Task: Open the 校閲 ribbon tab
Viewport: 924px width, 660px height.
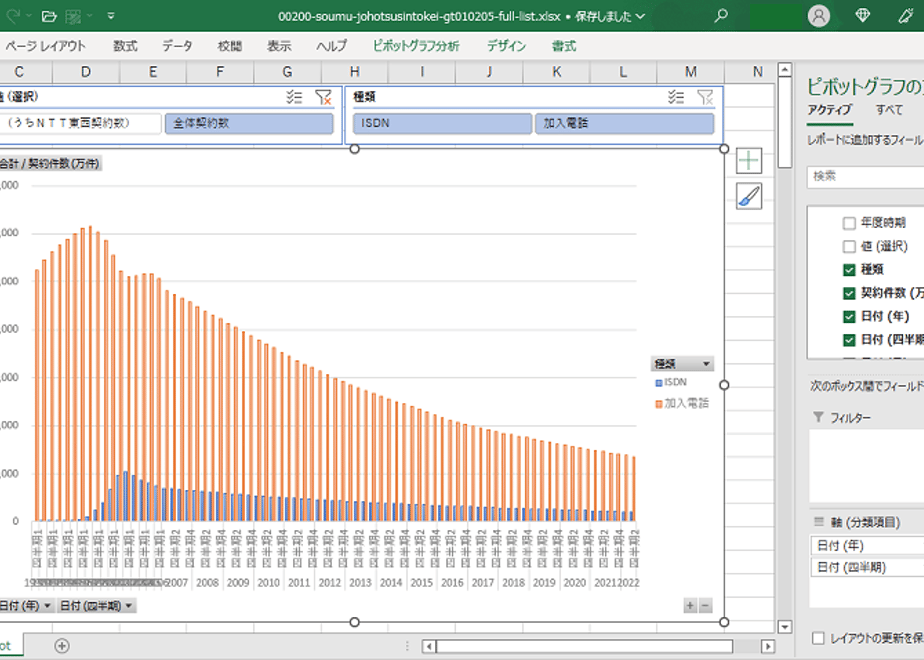Action: pos(229,46)
